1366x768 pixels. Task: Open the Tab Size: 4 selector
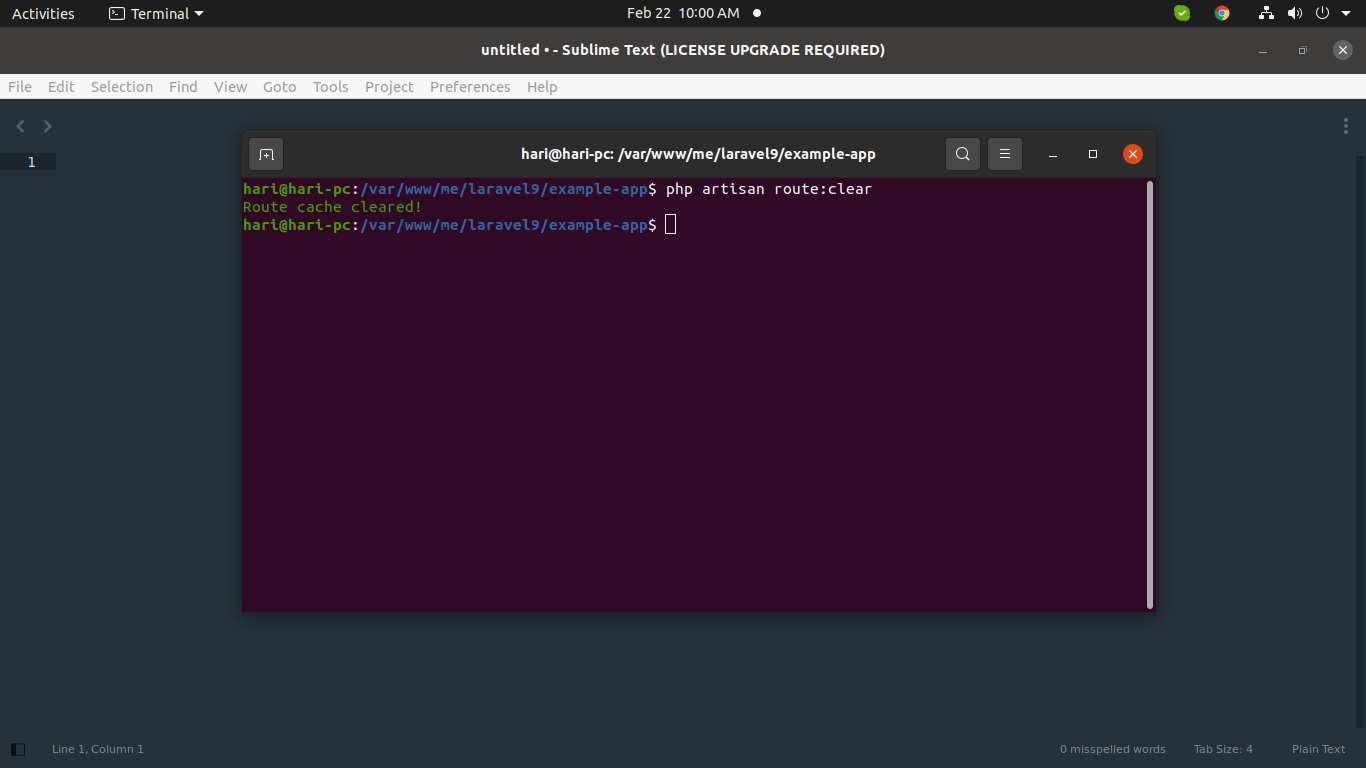point(1222,749)
